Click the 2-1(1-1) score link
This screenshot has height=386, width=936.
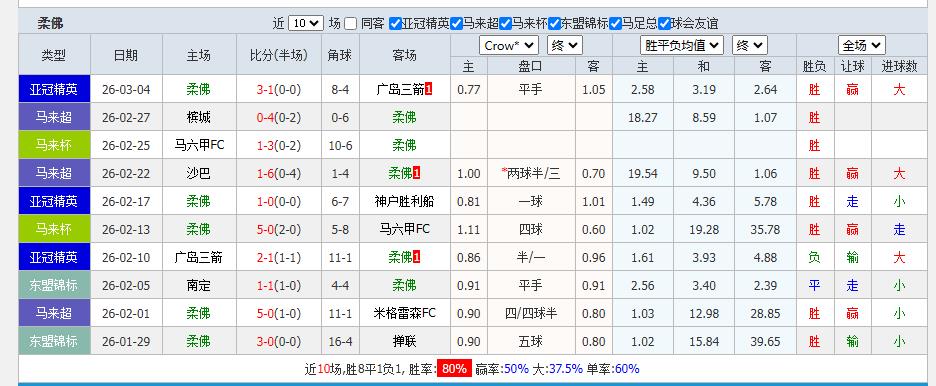tap(279, 258)
